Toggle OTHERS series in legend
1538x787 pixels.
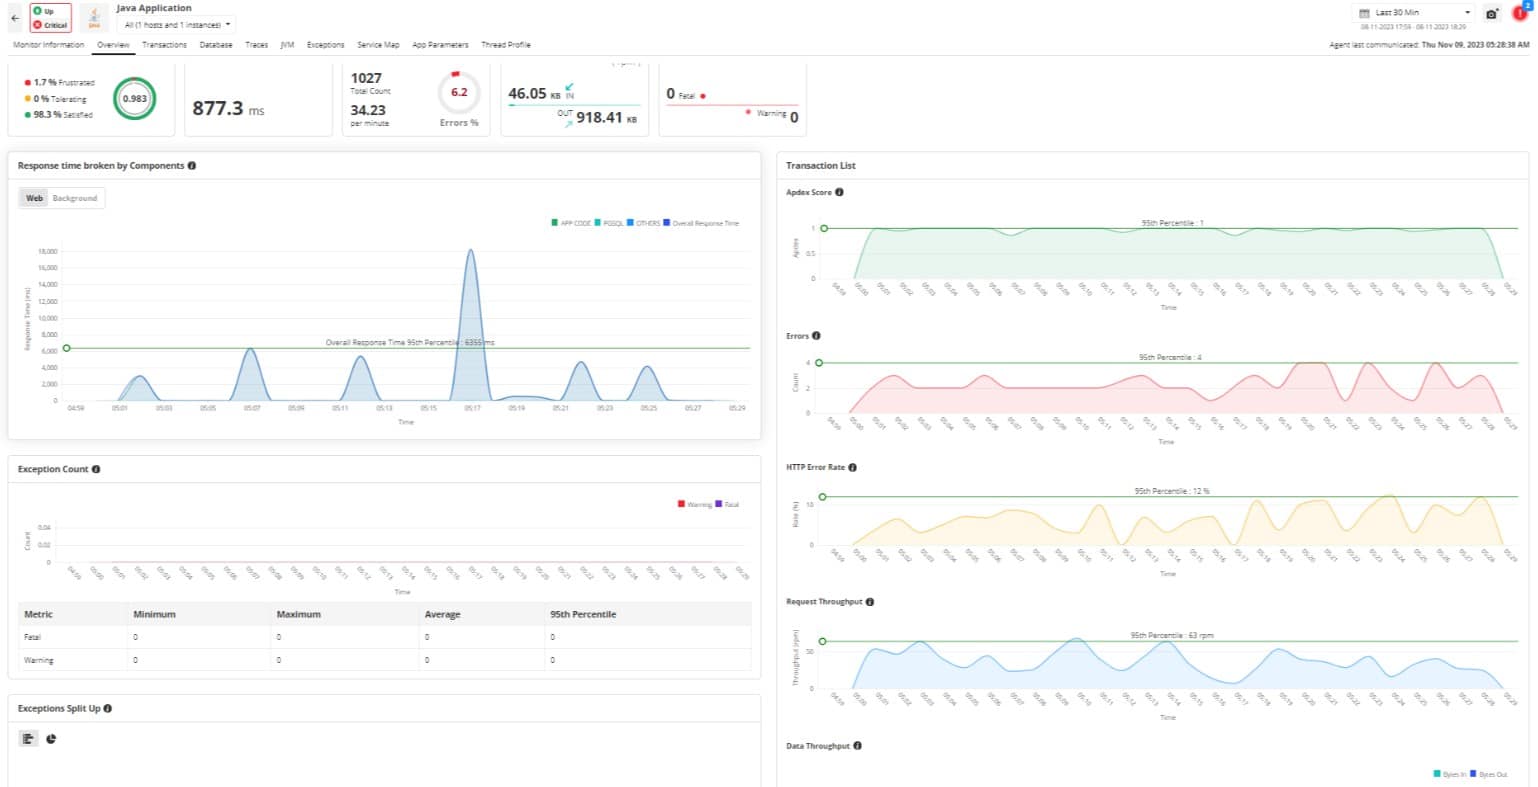pyautogui.click(x=644, y=223)
